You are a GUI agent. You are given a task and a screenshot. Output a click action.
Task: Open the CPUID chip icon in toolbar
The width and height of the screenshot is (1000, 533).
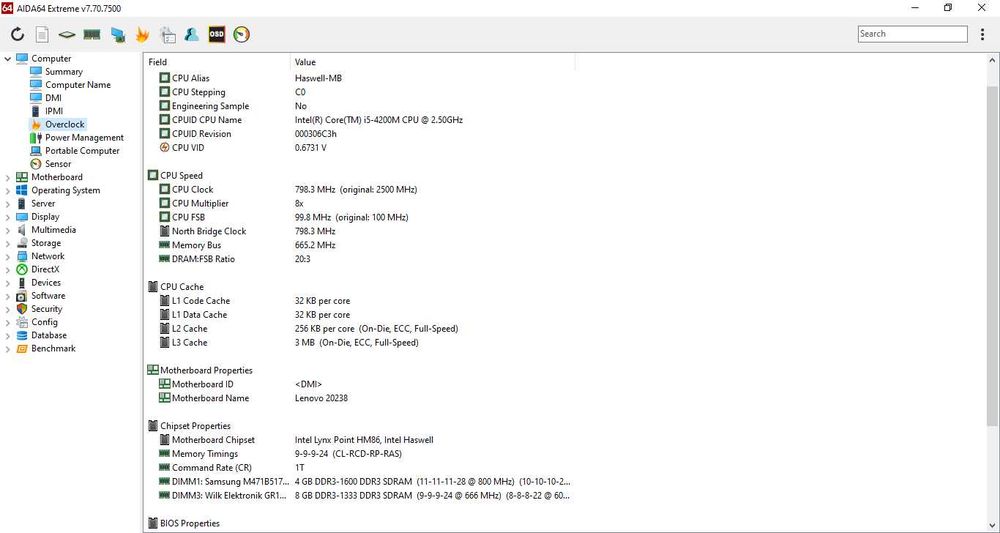coord(67,34)
